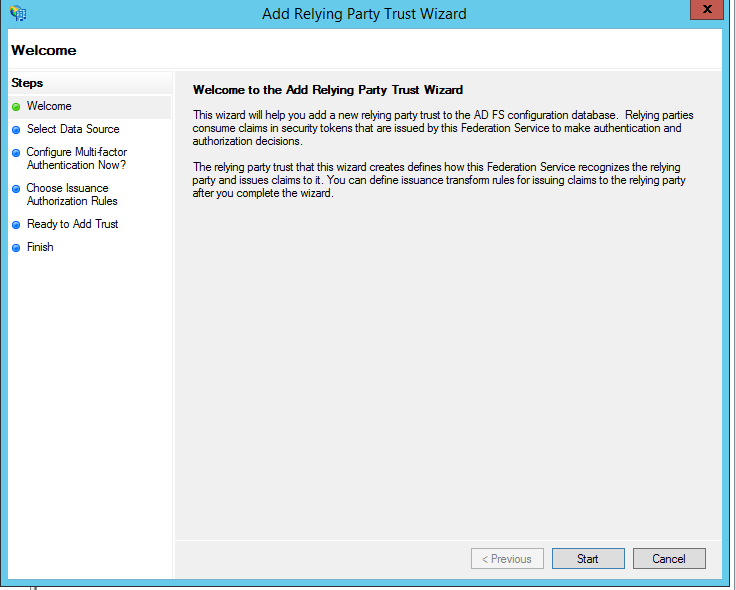Click blue bullet beside Select Data Source
The width and height of the screenshot is (736, 590).
16,130
